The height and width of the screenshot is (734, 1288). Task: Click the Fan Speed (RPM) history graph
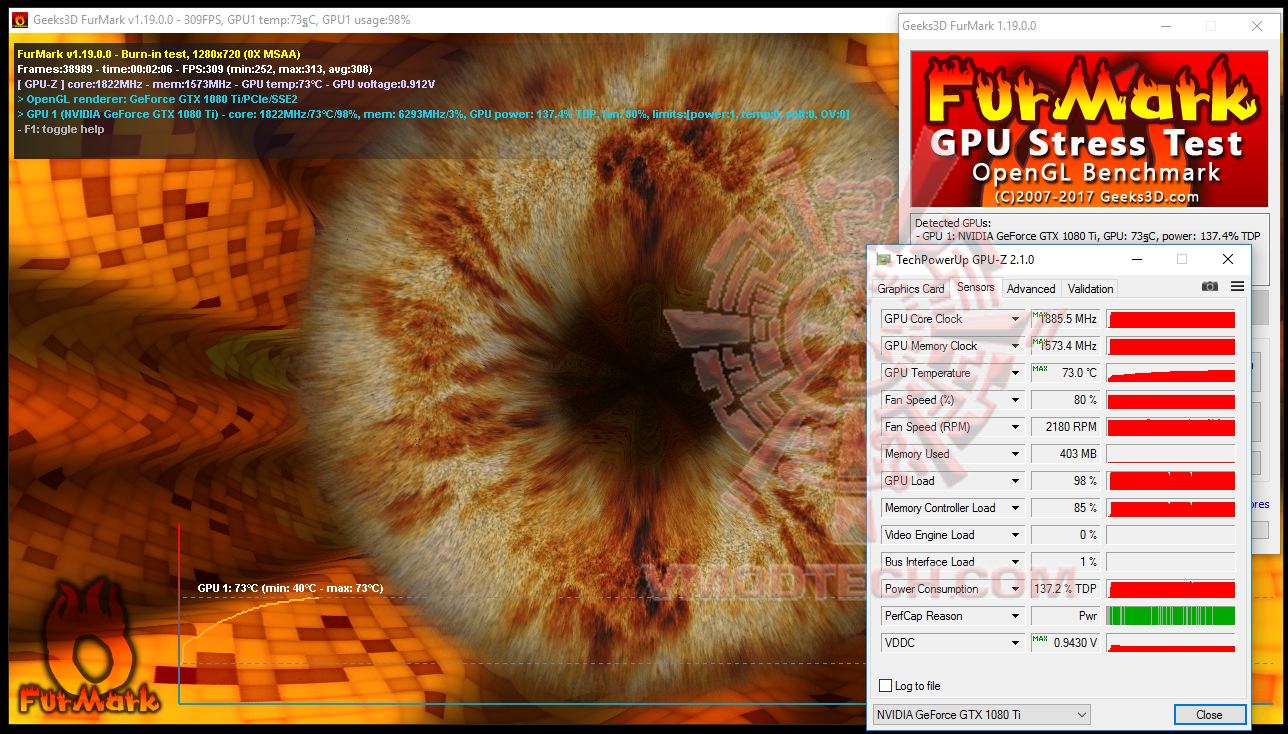1171,427
